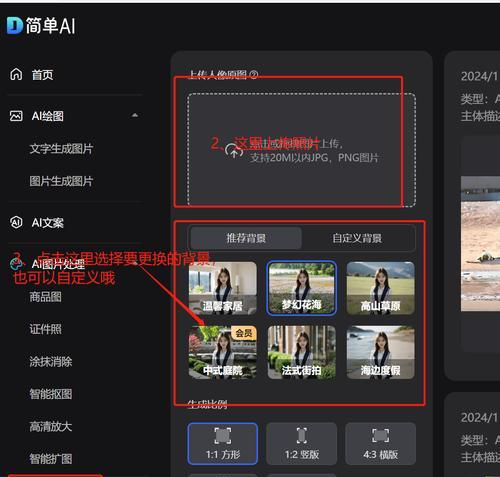
Task: Click the AI图片处理 sidebar icon
Action: coord(17,264)
